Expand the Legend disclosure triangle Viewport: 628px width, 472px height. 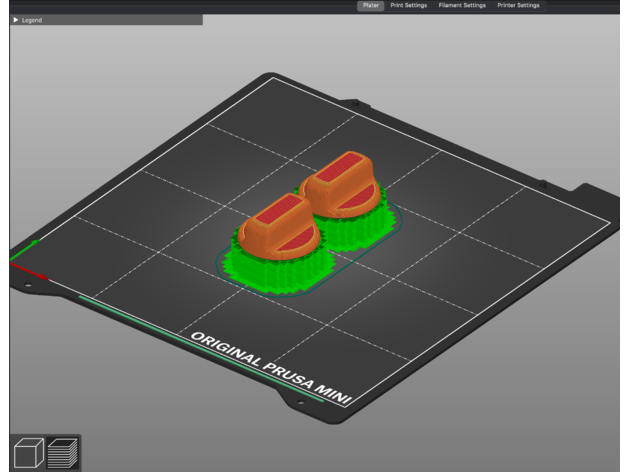click(x=15, y=20)
